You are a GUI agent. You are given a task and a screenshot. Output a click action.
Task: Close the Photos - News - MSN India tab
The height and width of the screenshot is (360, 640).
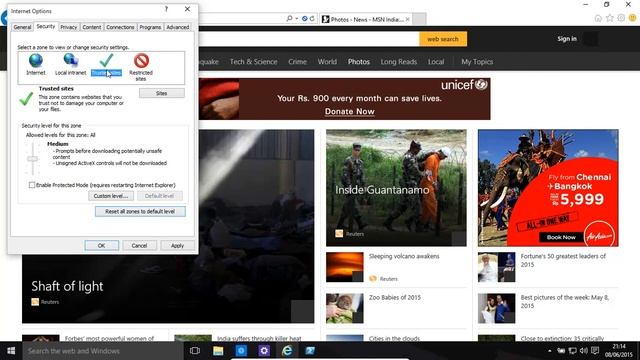click(407, 19)
